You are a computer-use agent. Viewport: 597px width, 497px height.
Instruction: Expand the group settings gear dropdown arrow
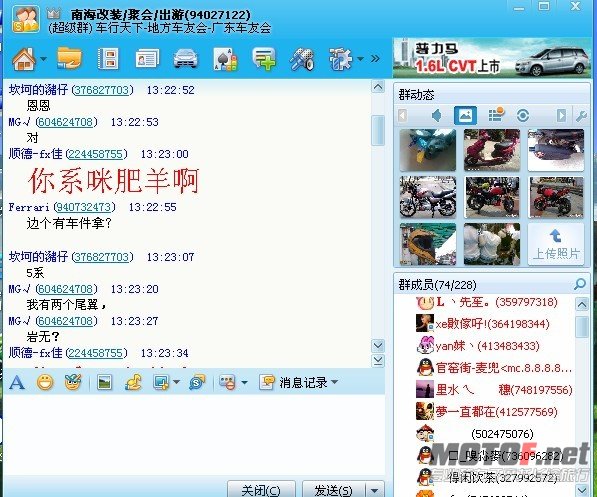360,59
